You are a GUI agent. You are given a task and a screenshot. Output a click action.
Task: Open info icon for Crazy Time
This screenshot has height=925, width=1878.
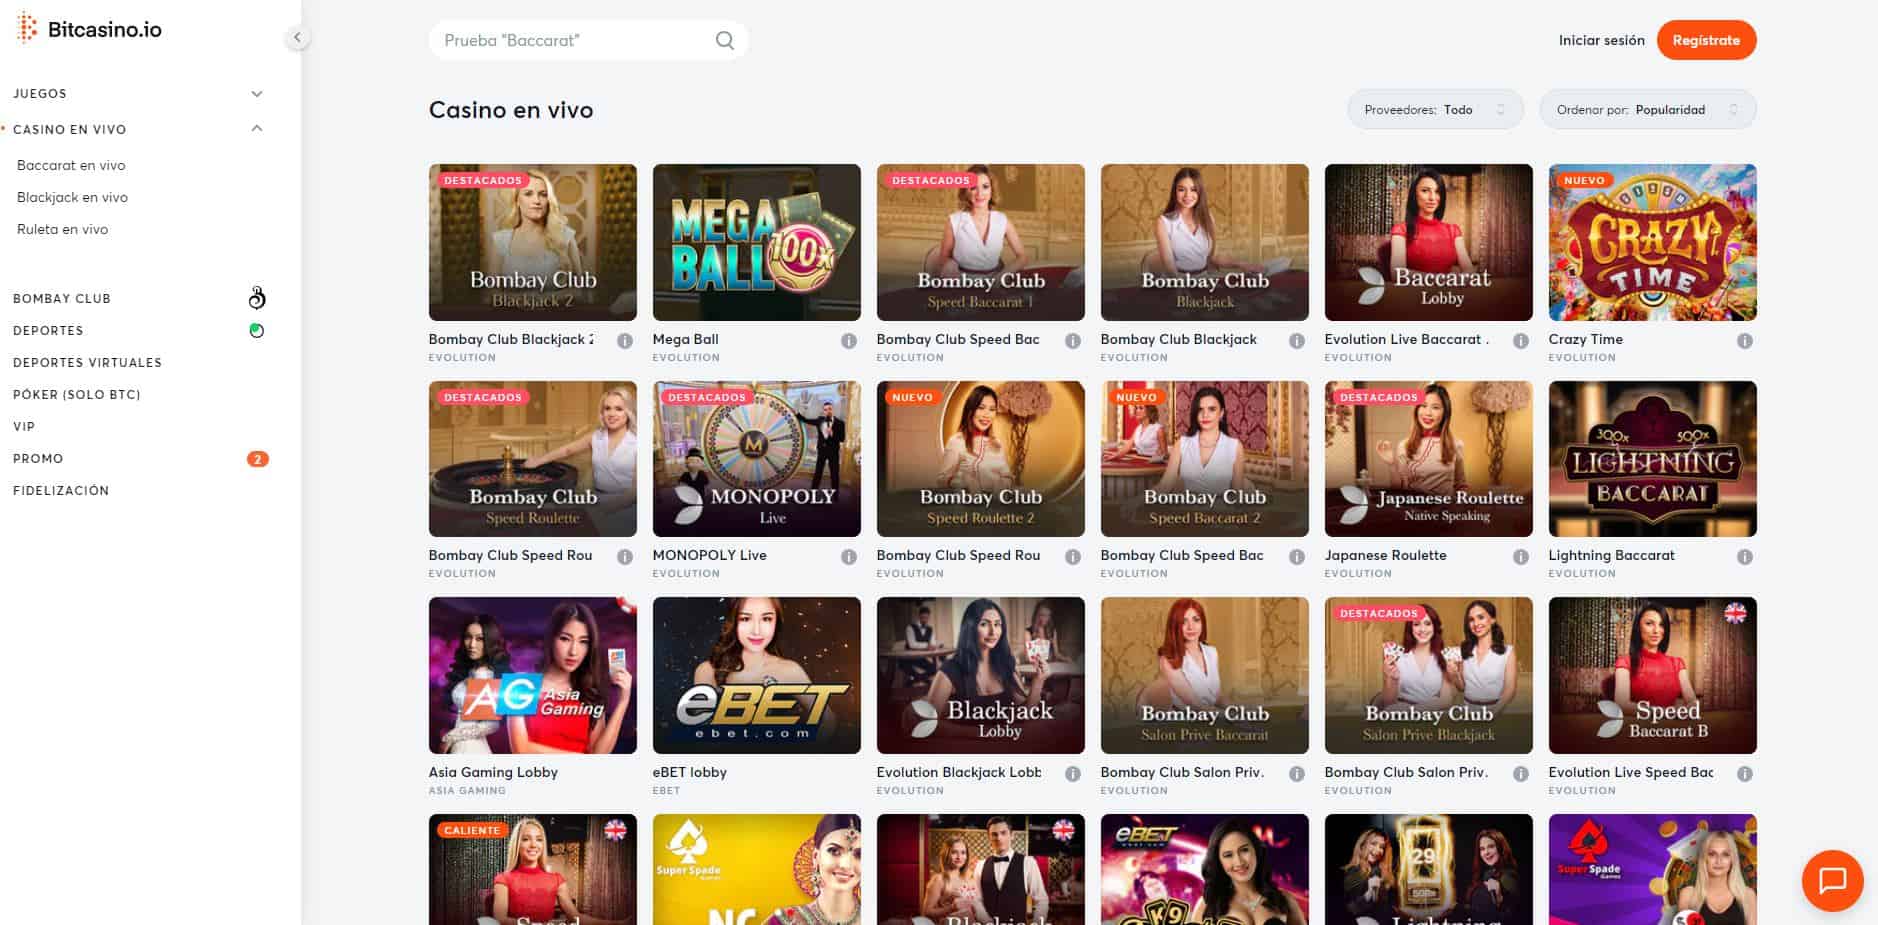pyautogui.click(x=1745, y=341)
